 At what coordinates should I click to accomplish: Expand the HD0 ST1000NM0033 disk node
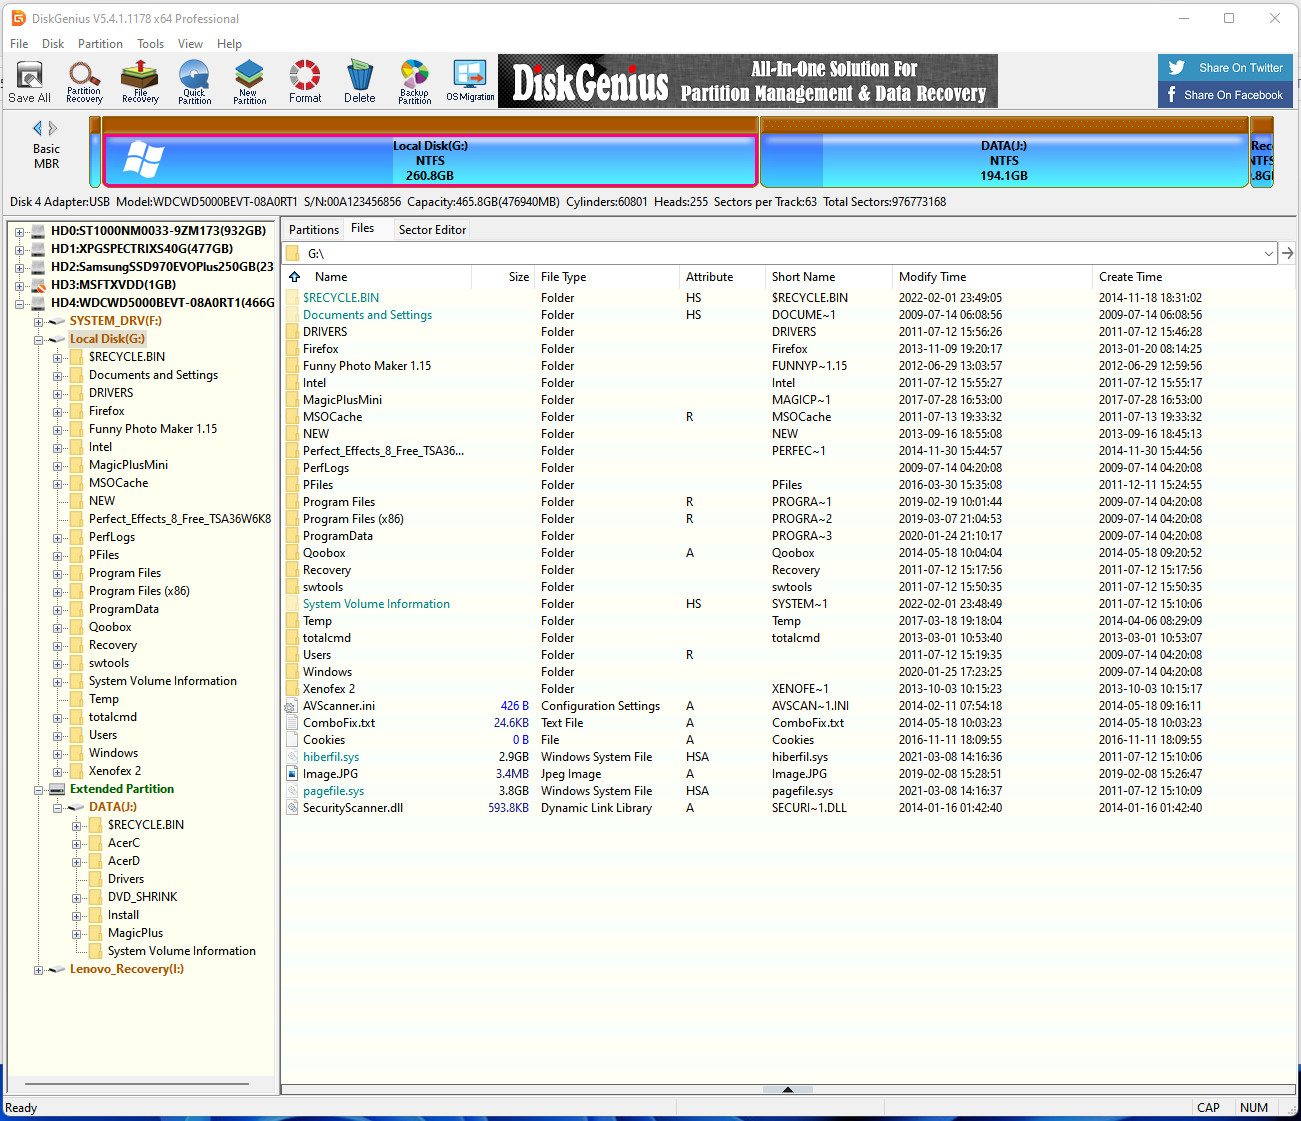pyautogui.click(x=19, y=231)
